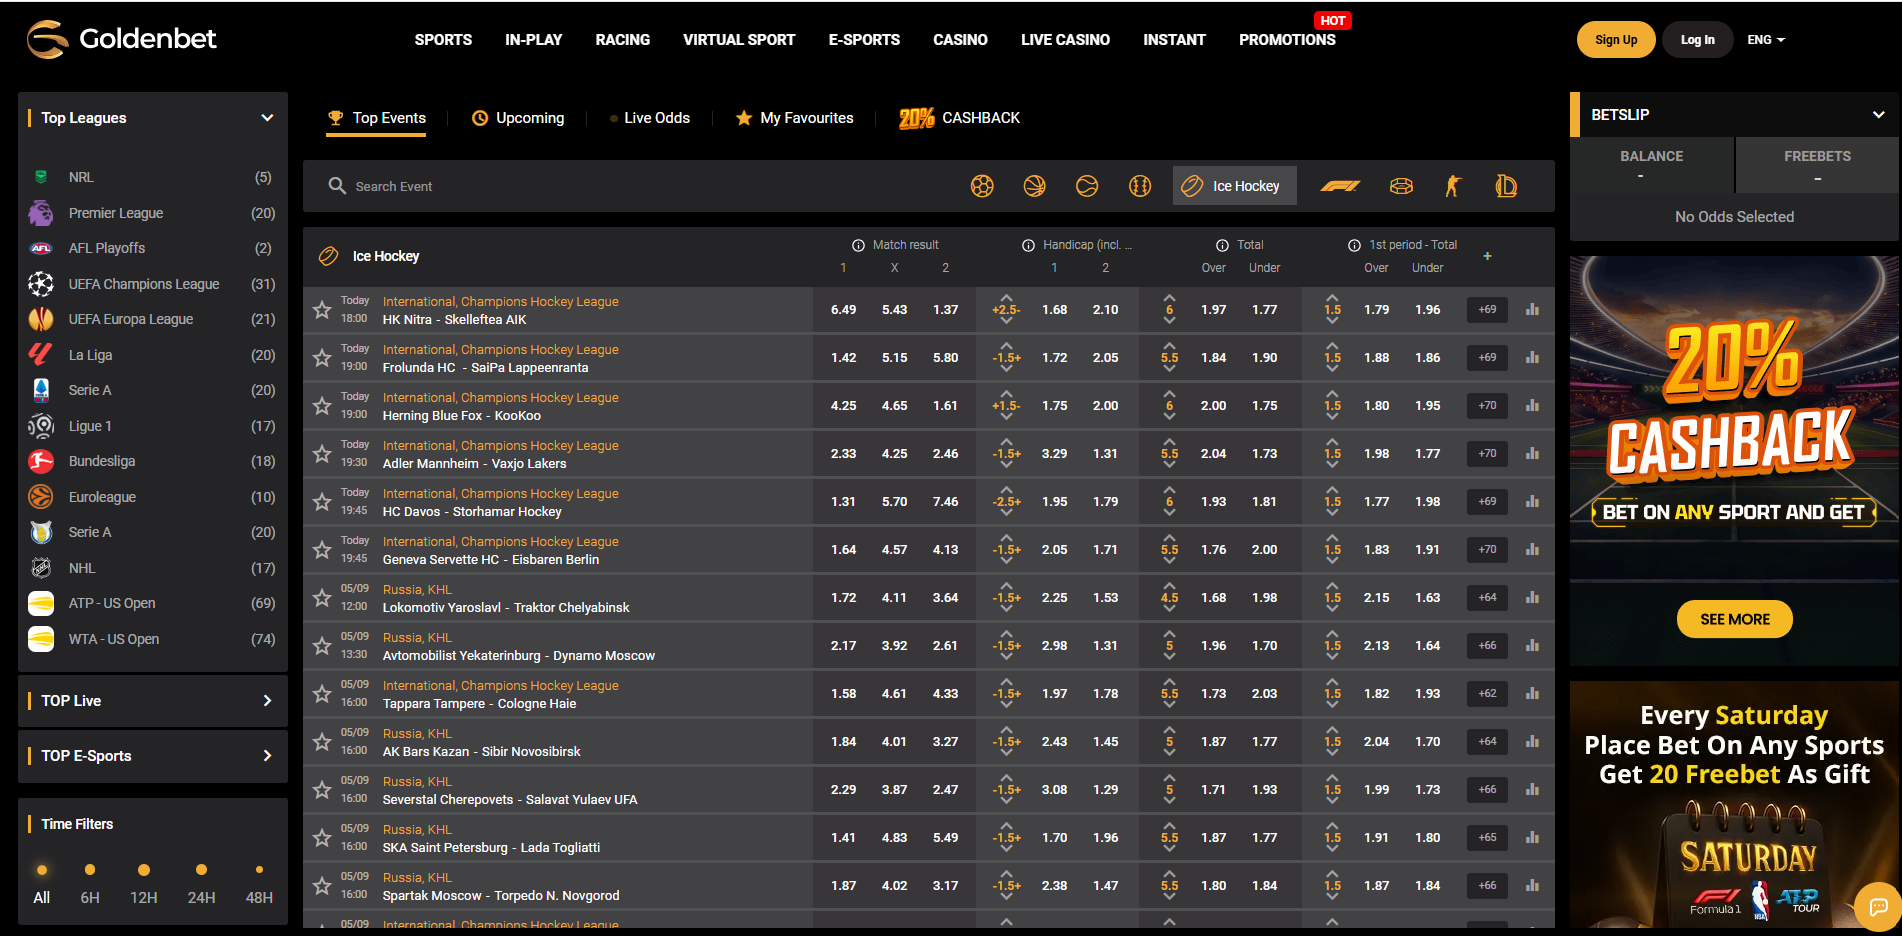Select the baseball sport icon
Viewport: 1902px width, 936px height.
[1140, 186]
